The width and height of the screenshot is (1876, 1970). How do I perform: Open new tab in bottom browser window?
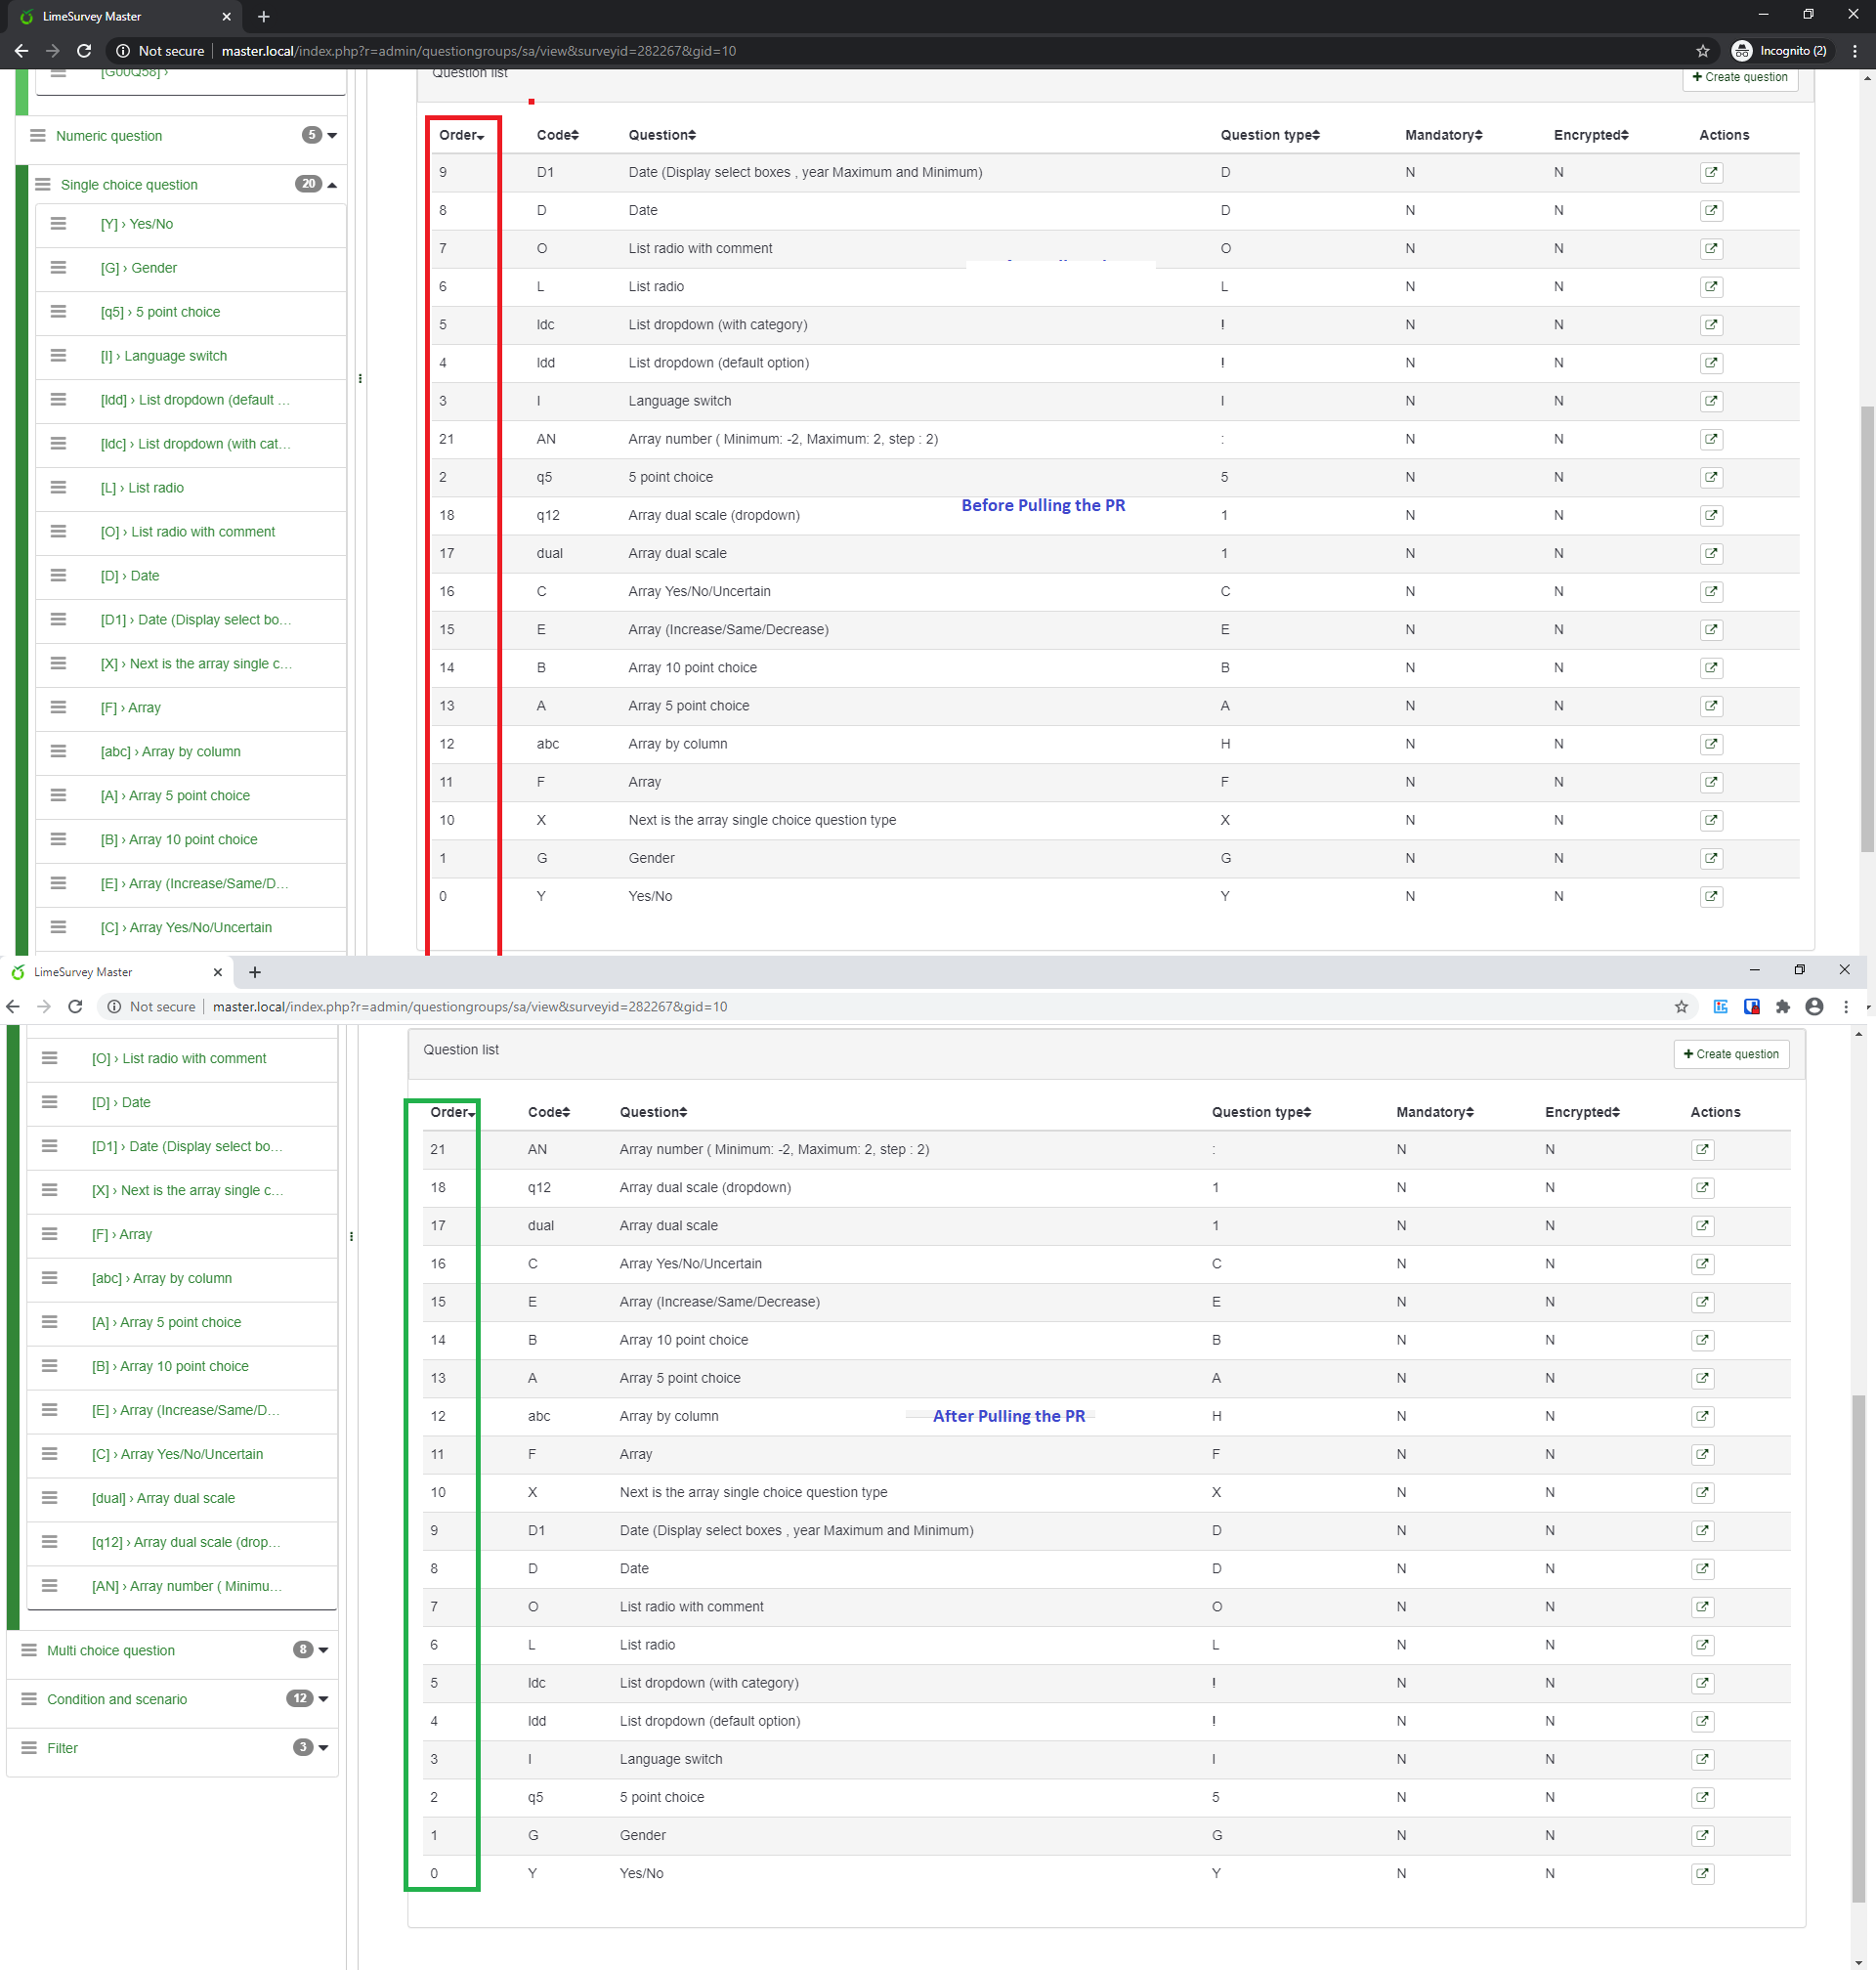255,972
